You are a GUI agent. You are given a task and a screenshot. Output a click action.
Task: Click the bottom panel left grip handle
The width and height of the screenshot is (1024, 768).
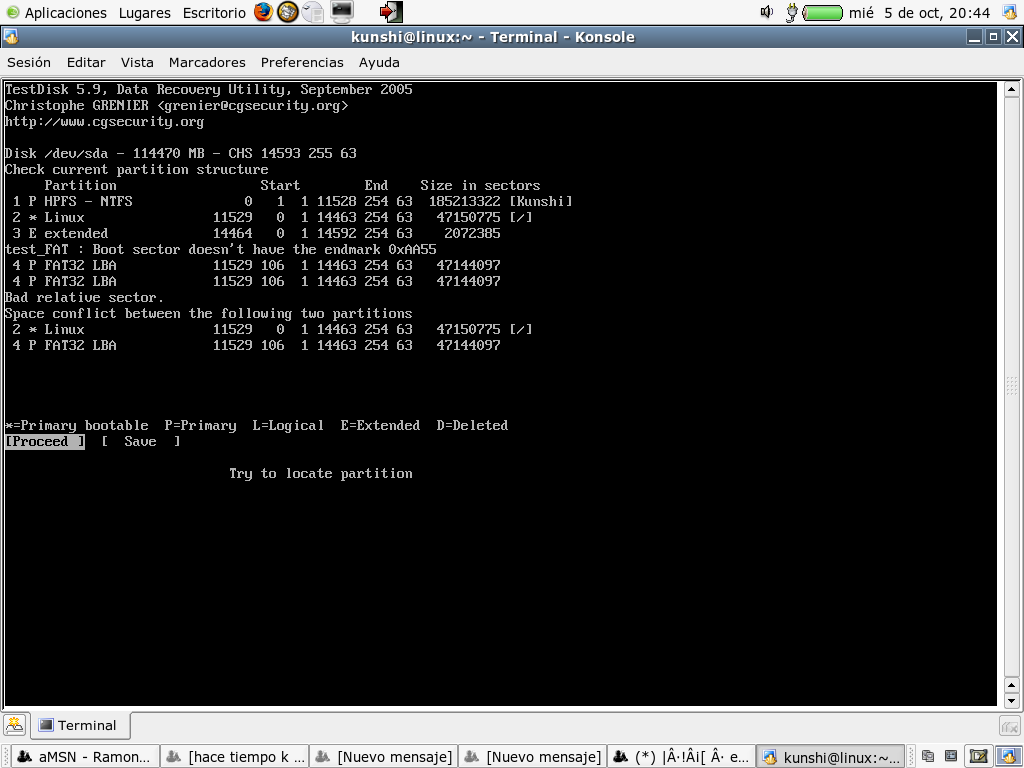pyautogui.click(x=5, y=756)
